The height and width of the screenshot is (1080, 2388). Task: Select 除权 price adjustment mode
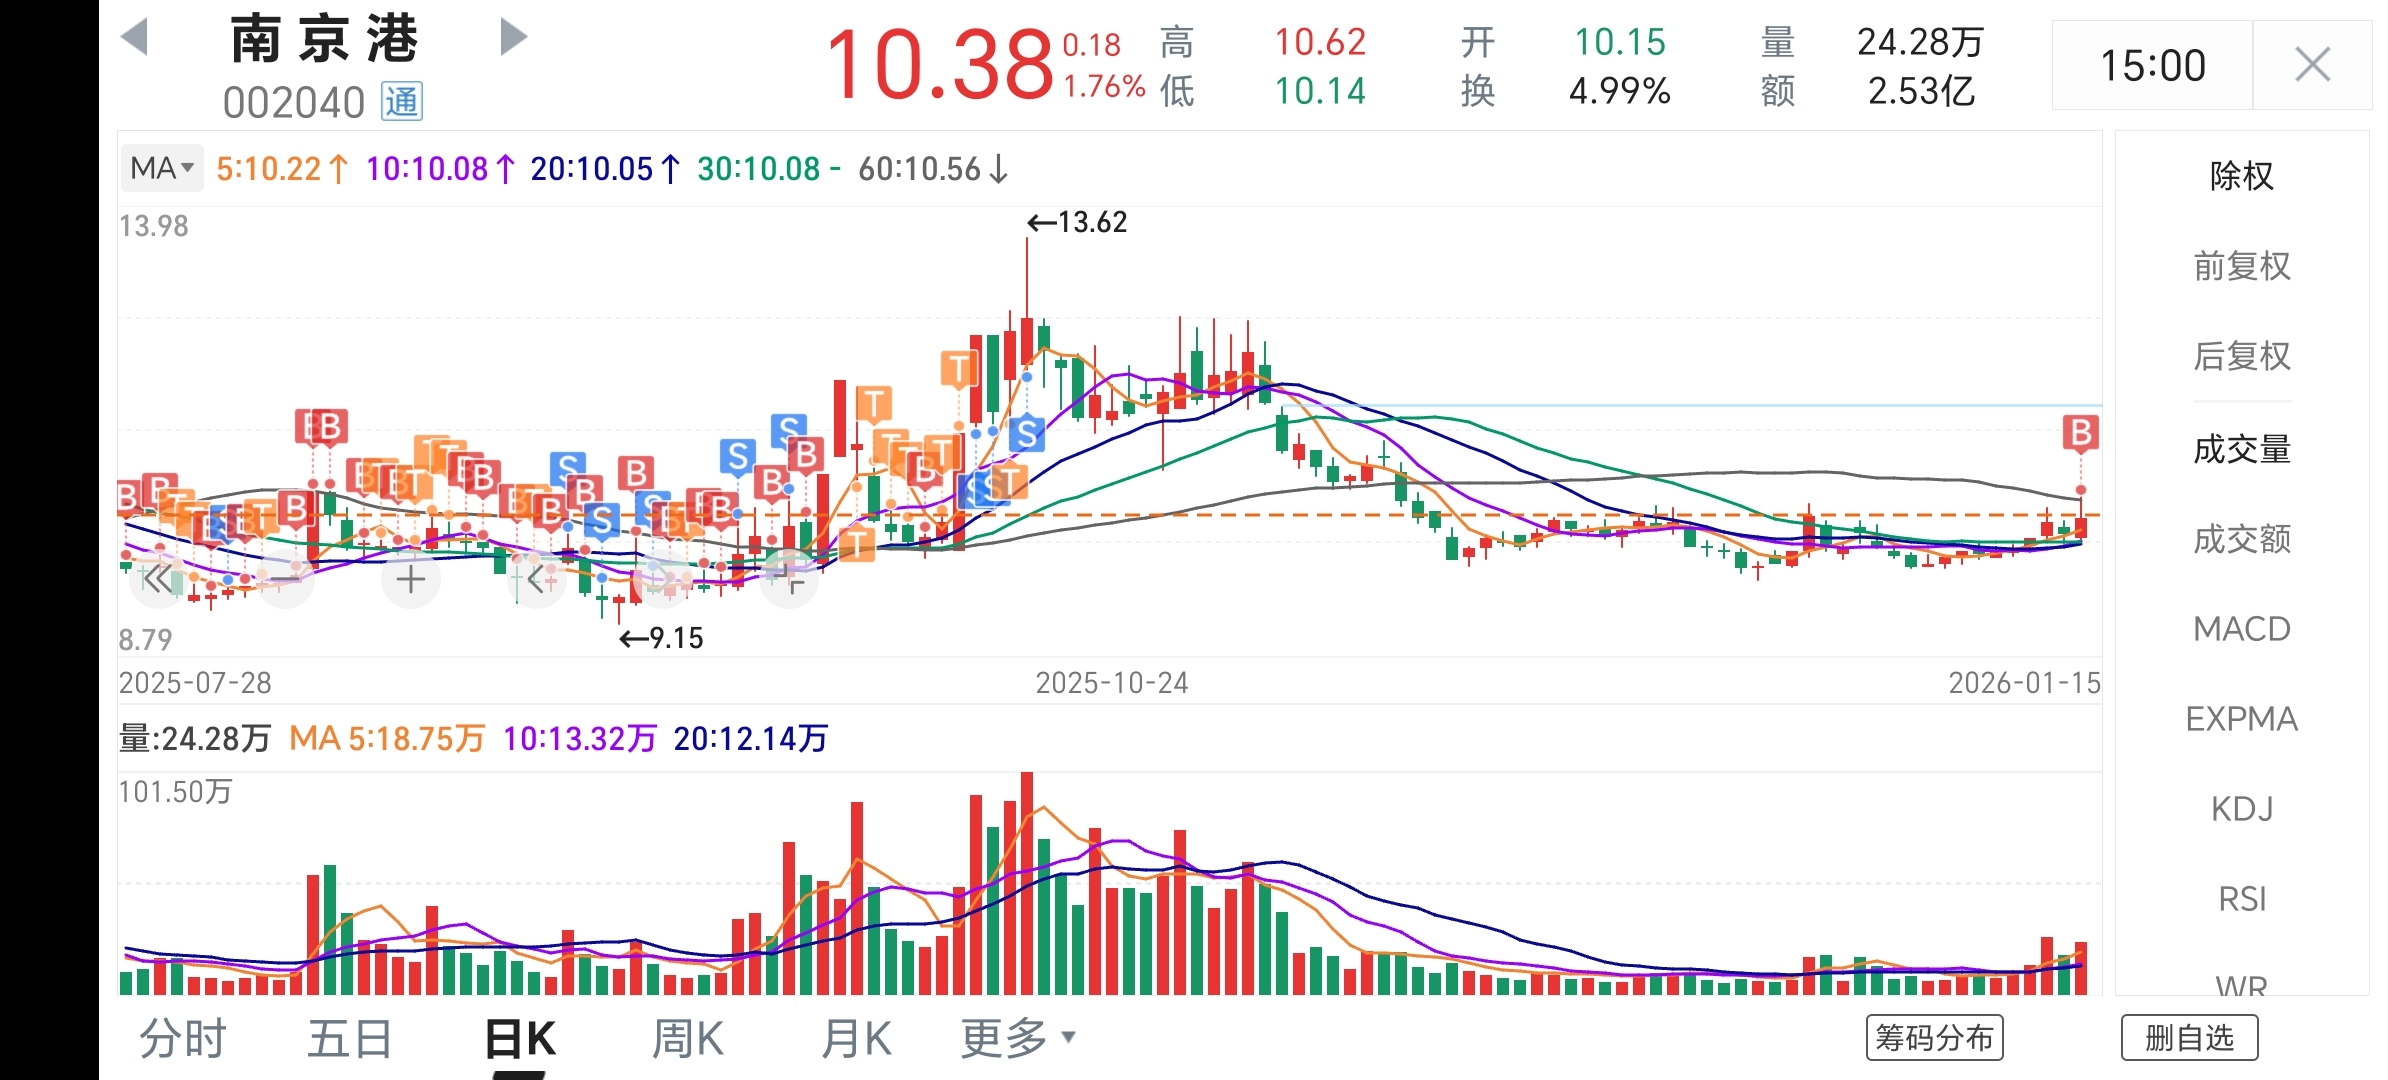coord(2241,176)
